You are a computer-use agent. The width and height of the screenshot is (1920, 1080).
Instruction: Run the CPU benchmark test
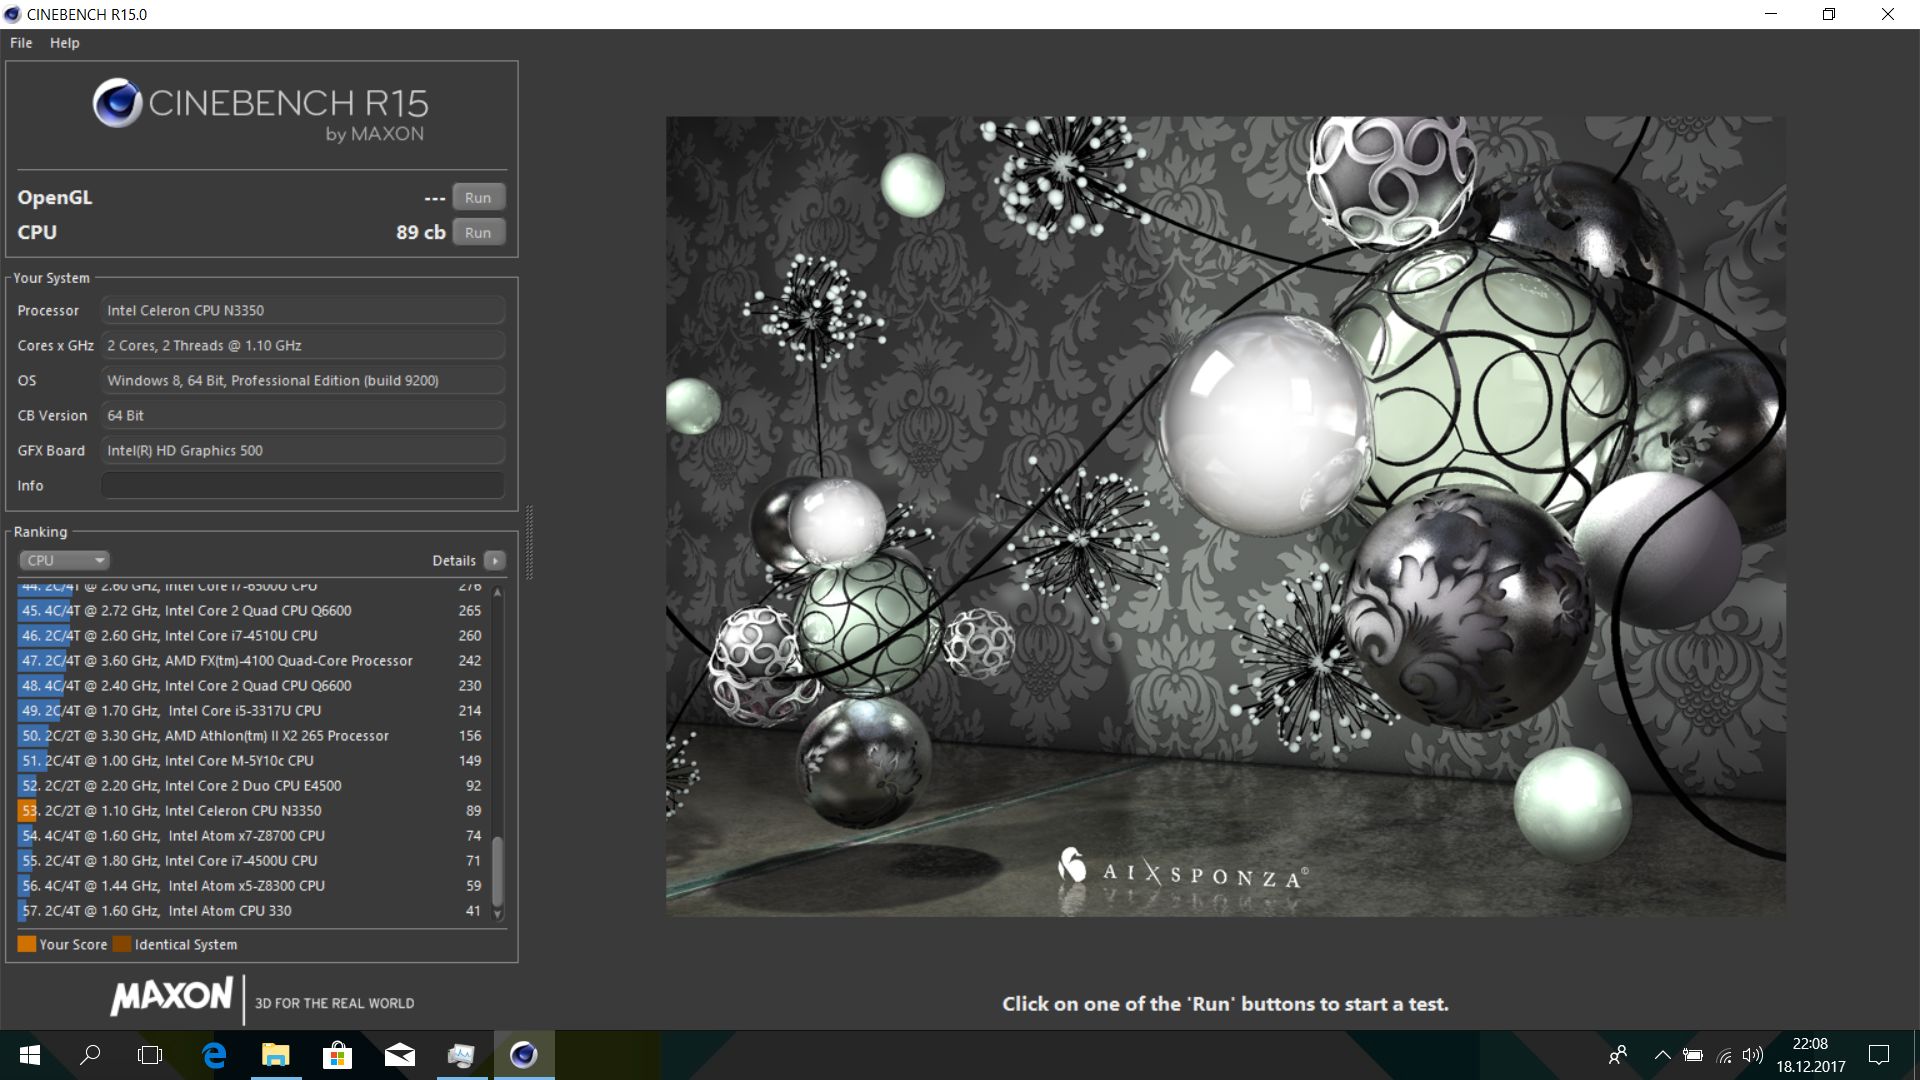478,232
